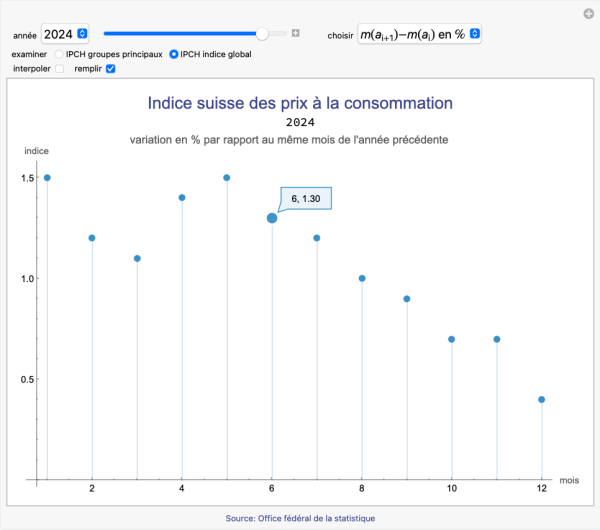
Task: Click the data point for month 3
Action: click(137, 258)
